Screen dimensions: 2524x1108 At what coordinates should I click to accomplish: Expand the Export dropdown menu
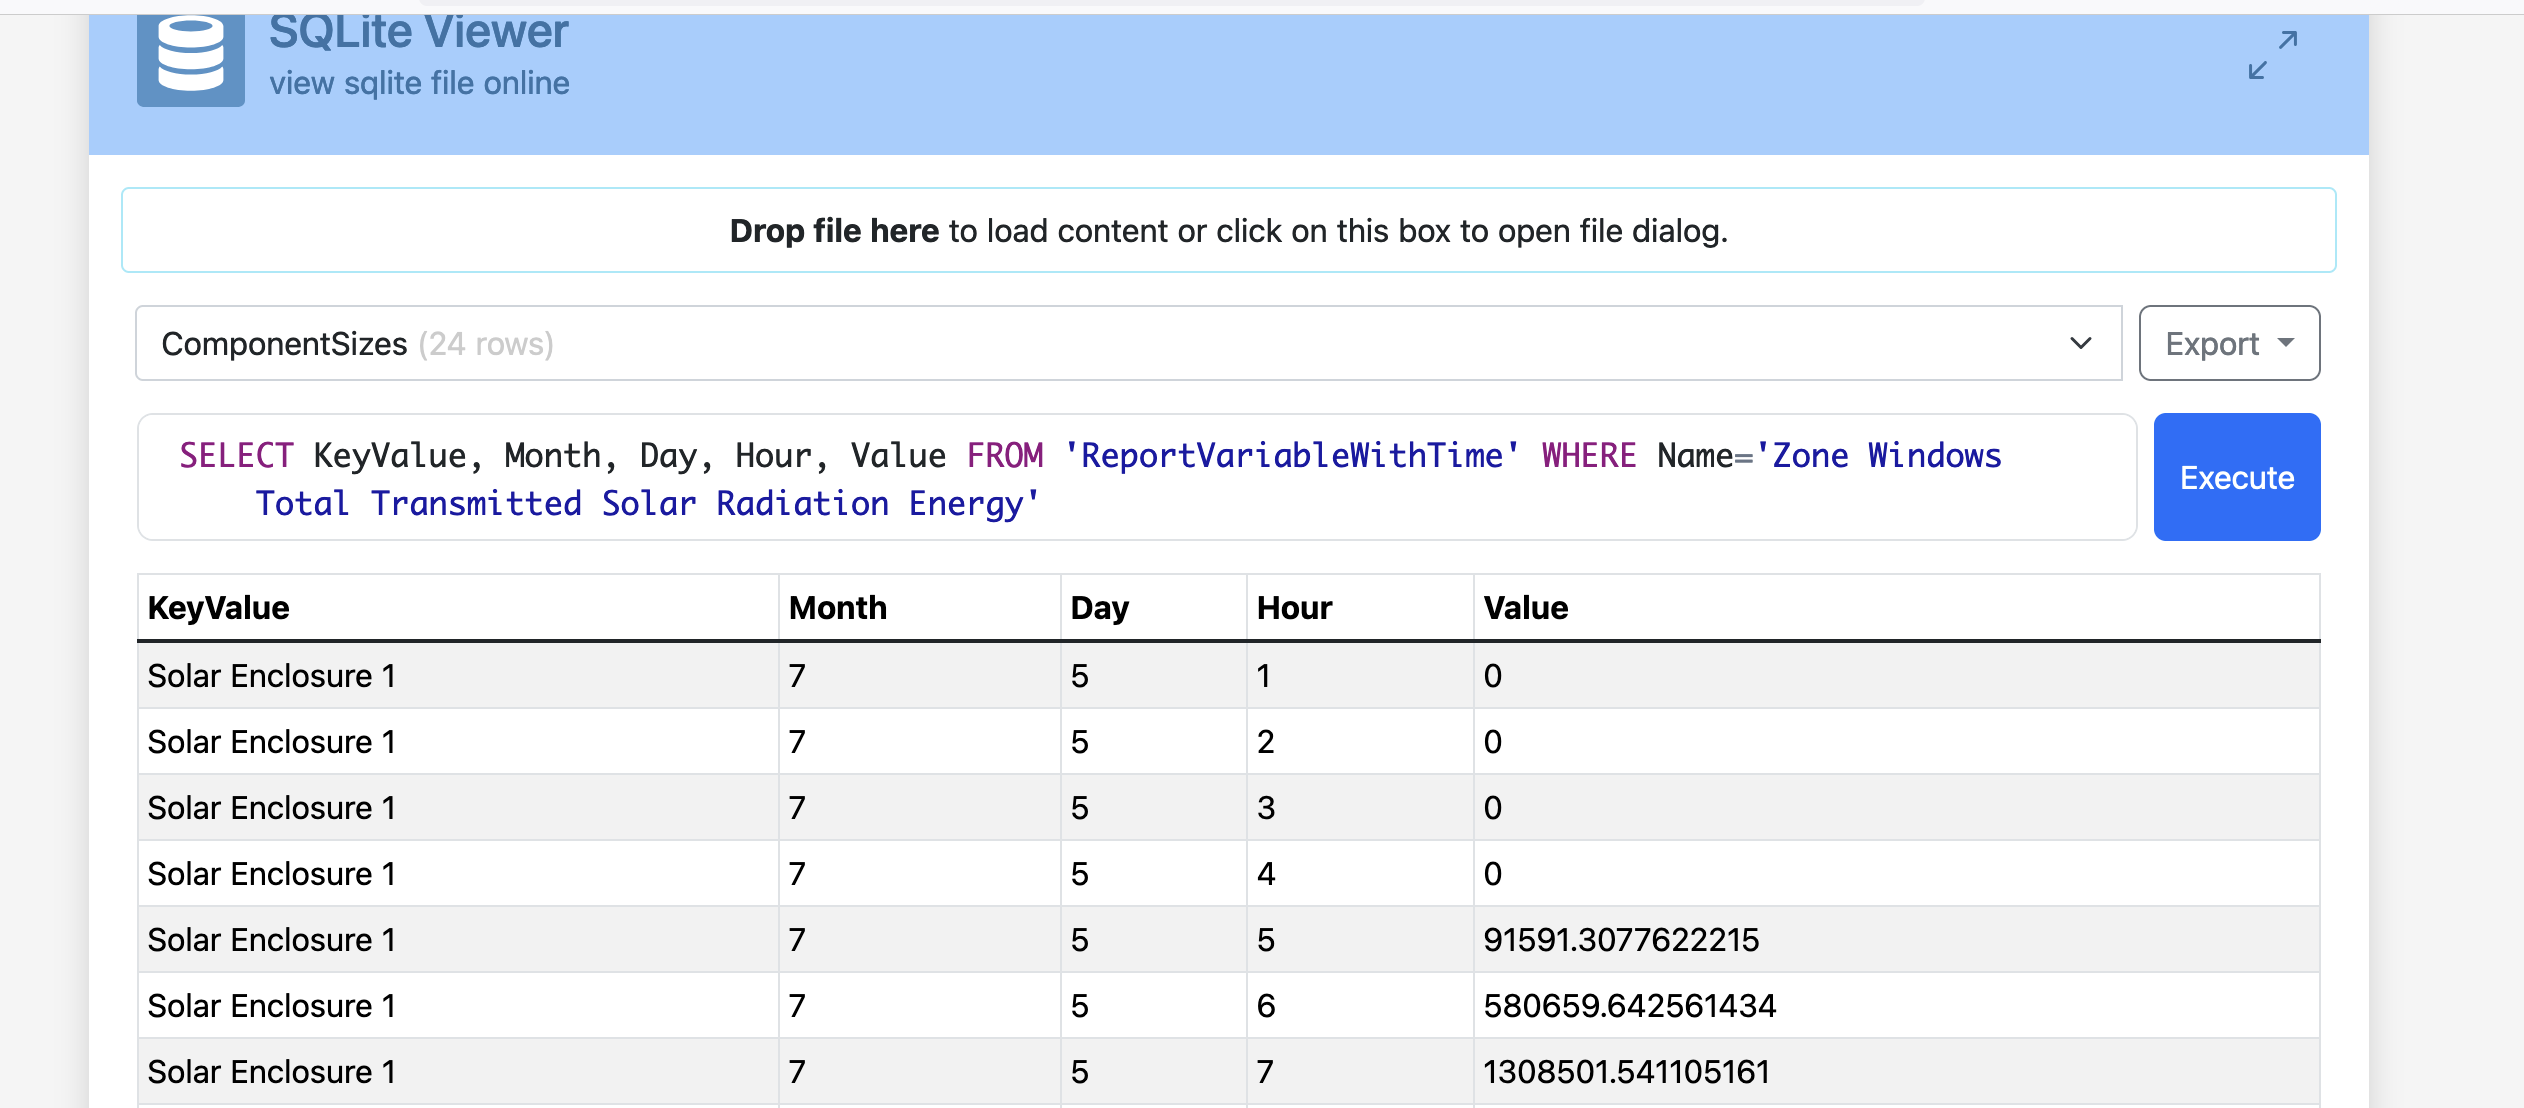(2229, 343)
